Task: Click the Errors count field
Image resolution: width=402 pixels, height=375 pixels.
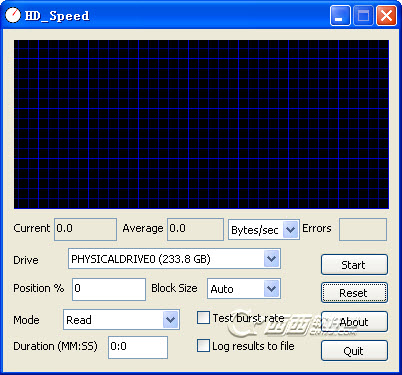Action: click(x=363, y=229)
